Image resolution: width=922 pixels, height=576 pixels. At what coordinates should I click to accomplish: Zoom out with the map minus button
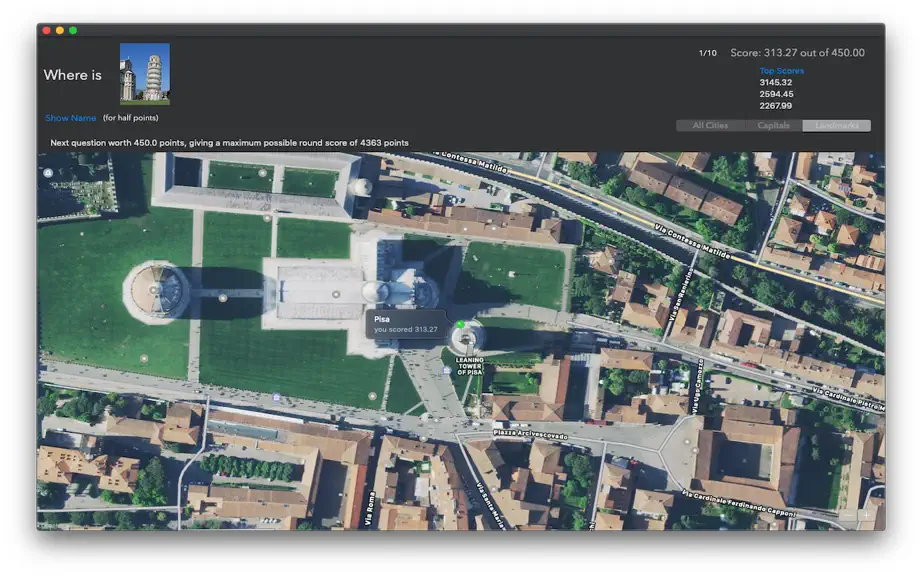[x=848, y=515]
